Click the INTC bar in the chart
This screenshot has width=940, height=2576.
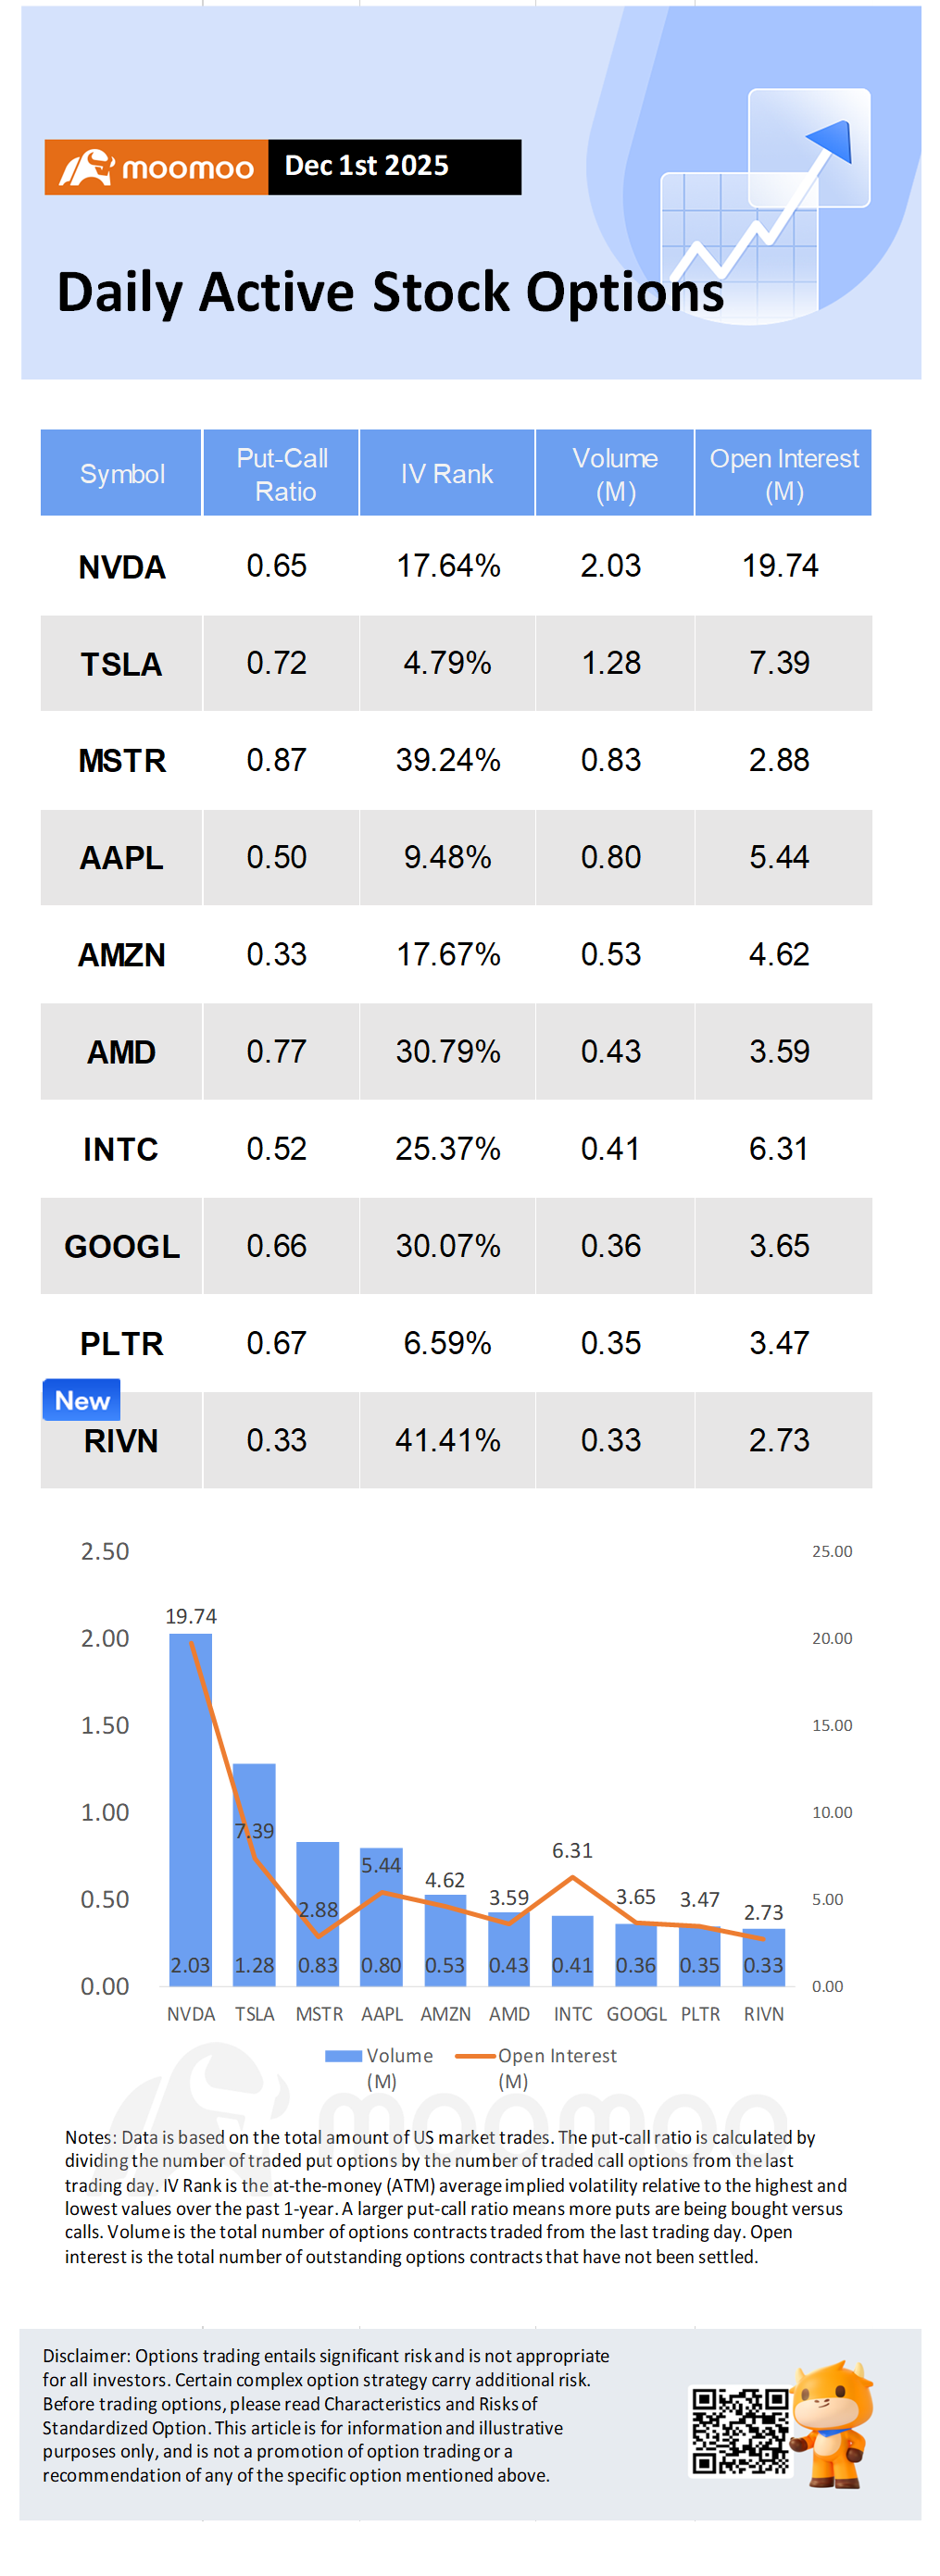pyautogui.click(x=572, y=1951)
